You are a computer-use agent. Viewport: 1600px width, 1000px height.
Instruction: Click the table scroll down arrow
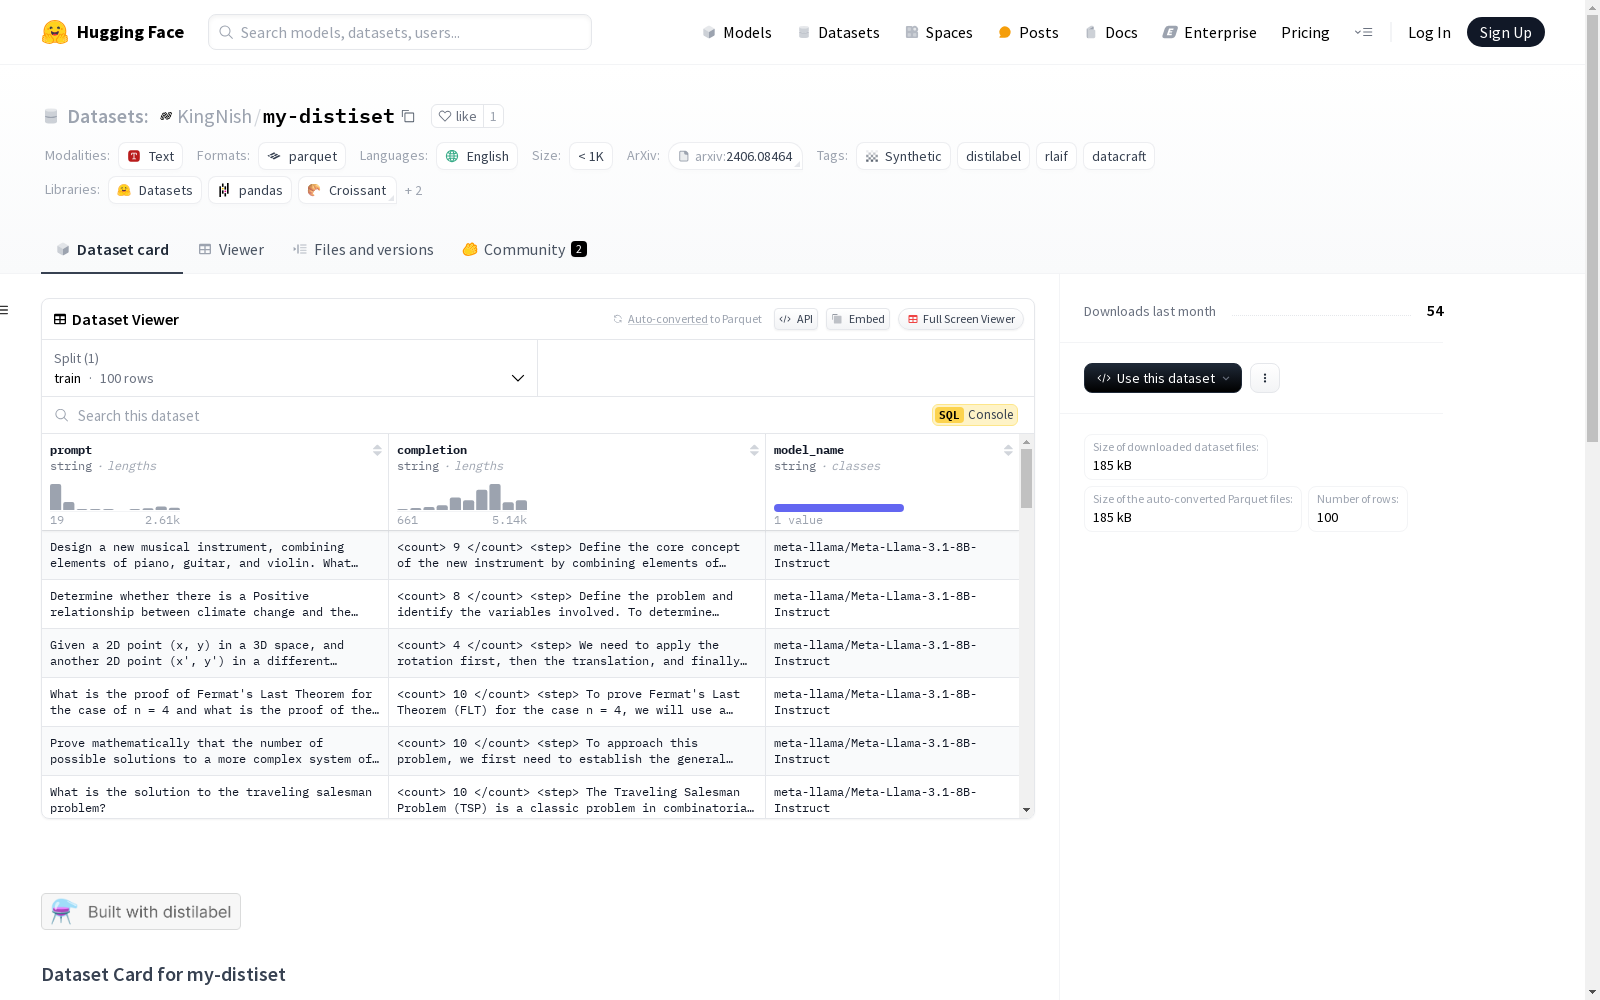pyautogui.click(x=1026, y=810)
